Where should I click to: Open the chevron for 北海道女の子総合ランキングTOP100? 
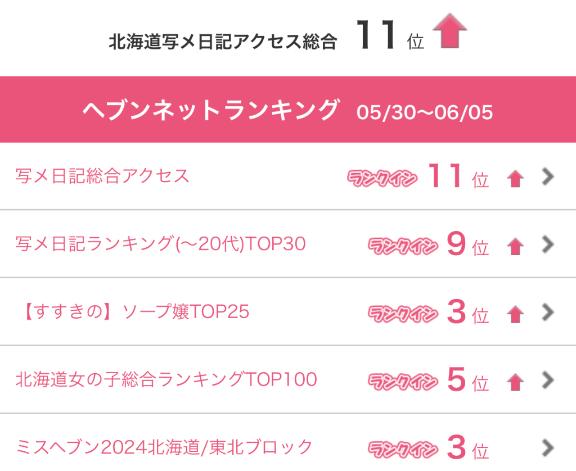point(548,380)
